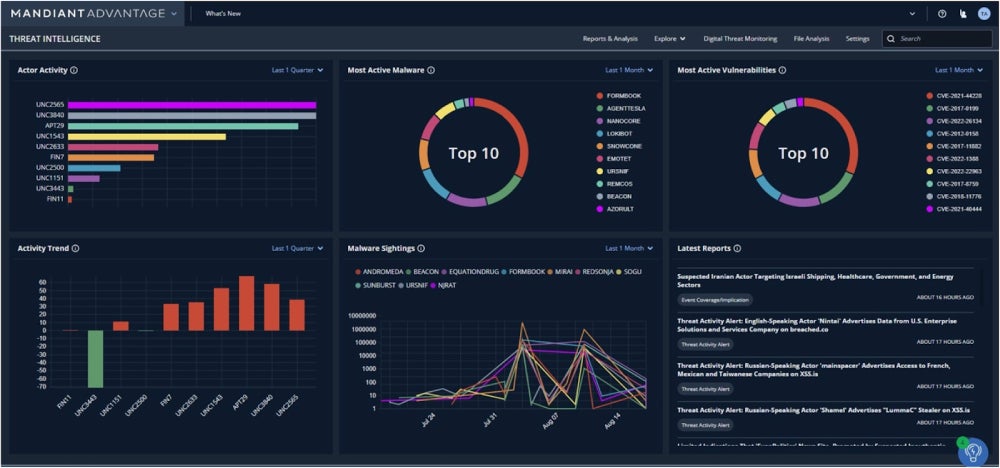Open Mandiant Advantage product switcher dropdown
This screenshot has height=468, width=1000.
[174, 14]
